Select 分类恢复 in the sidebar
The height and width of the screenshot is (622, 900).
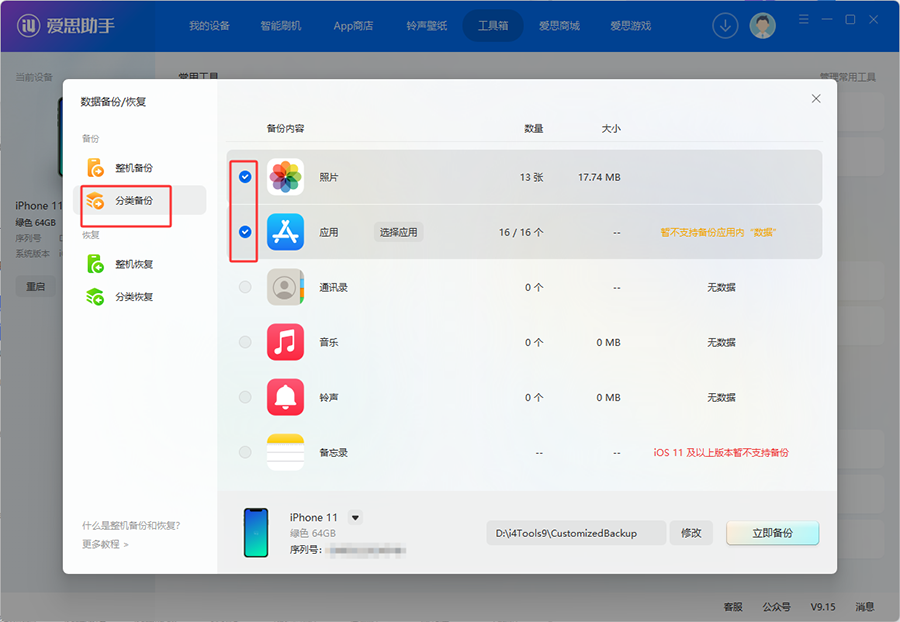[139, 297]
